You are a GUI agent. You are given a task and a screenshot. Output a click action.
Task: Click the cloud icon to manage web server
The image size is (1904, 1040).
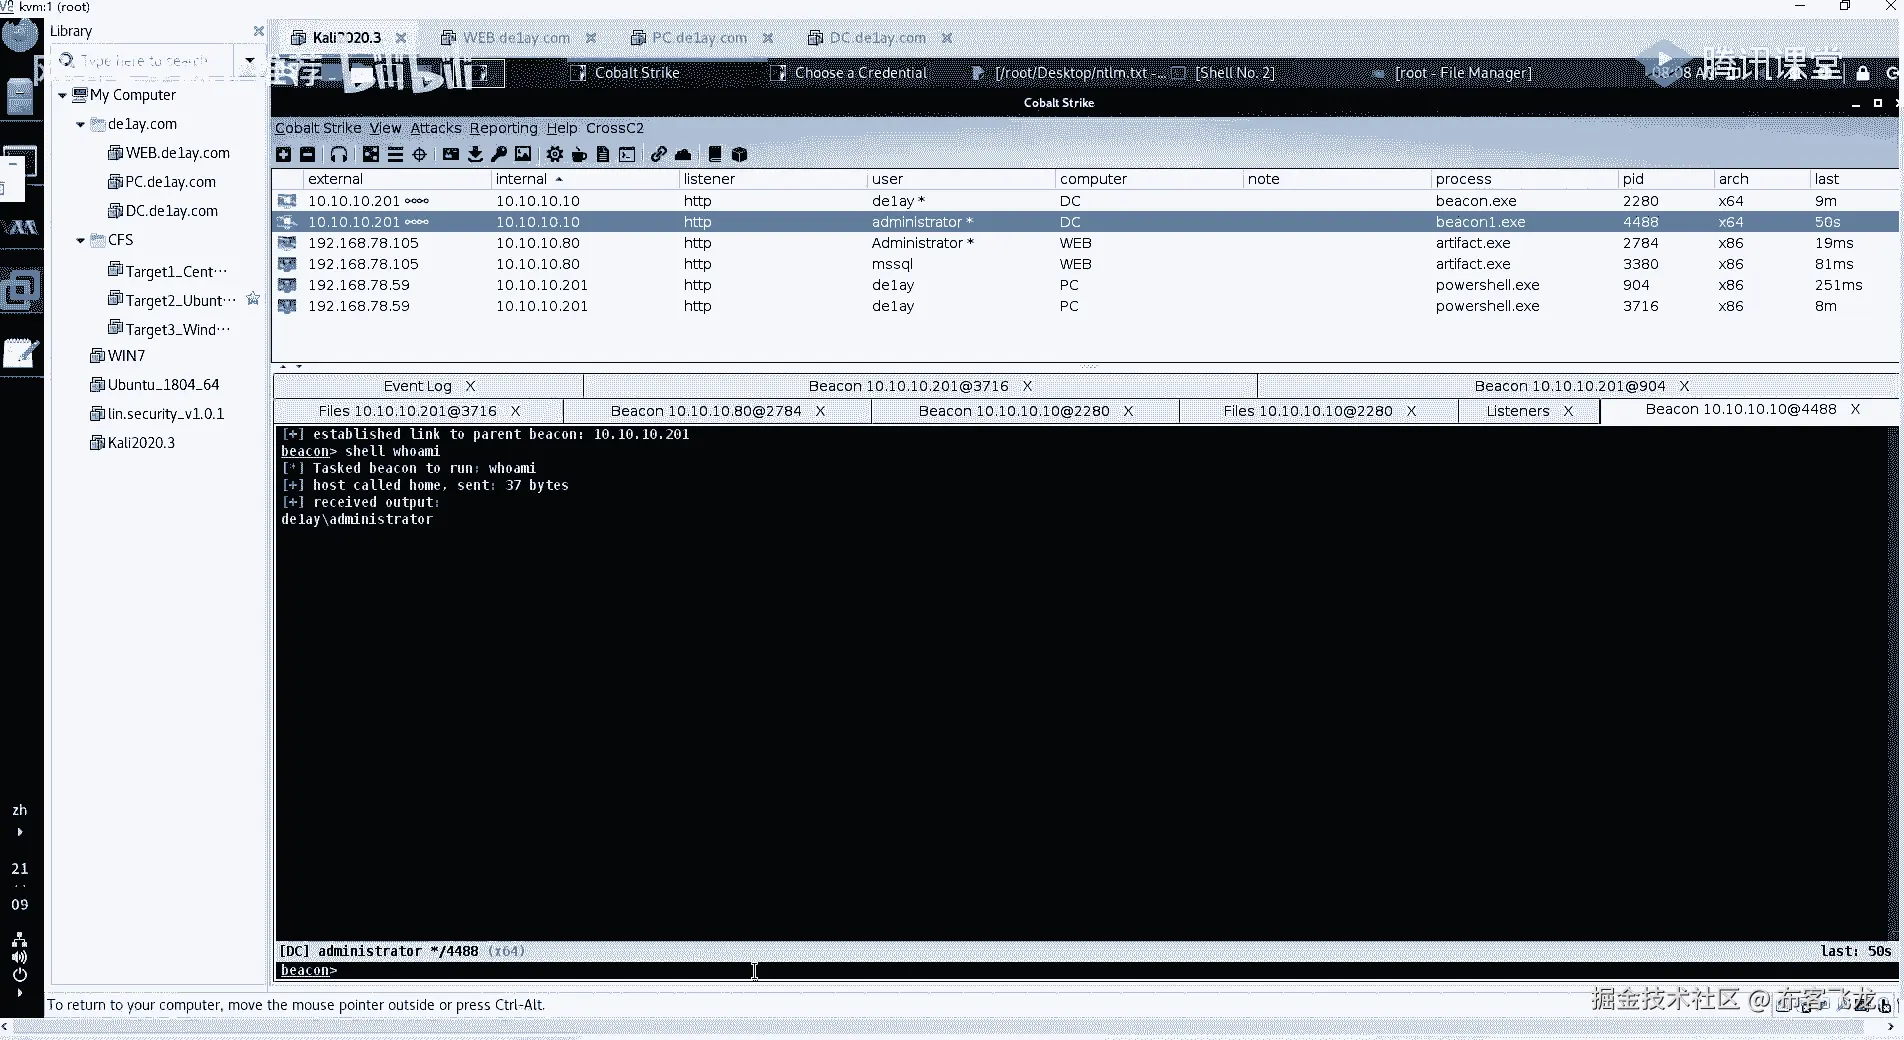tap(683, 154)
